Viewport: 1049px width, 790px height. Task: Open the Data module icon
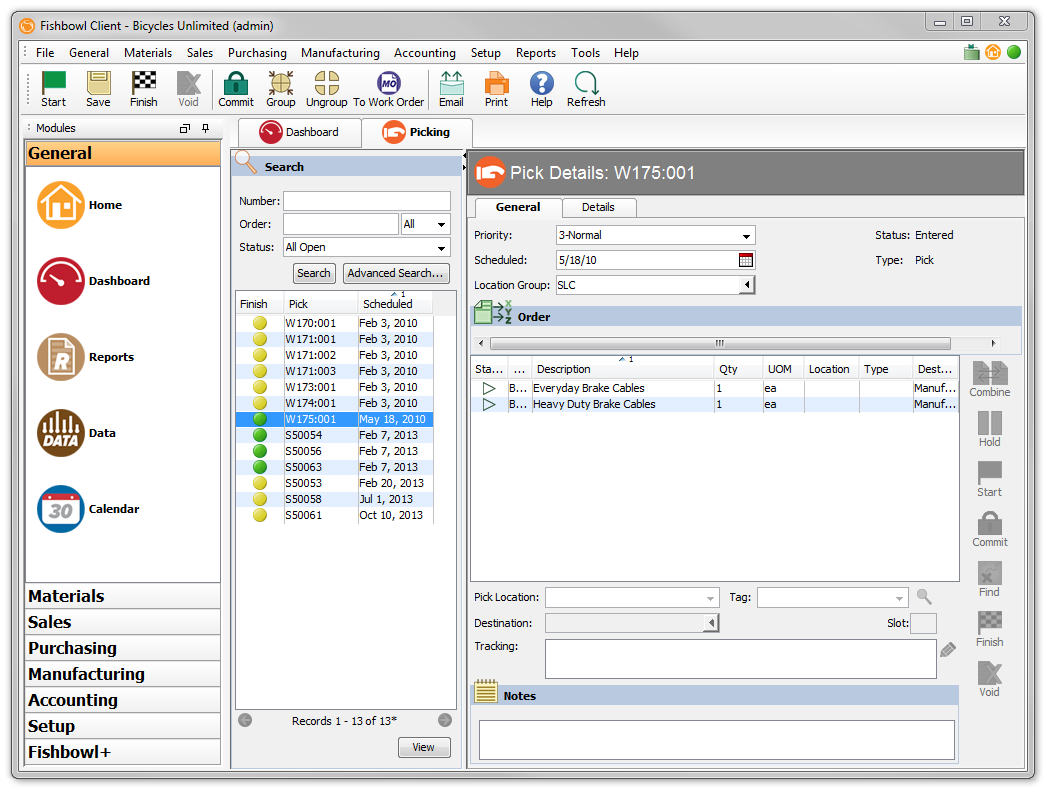pos(61,433)
